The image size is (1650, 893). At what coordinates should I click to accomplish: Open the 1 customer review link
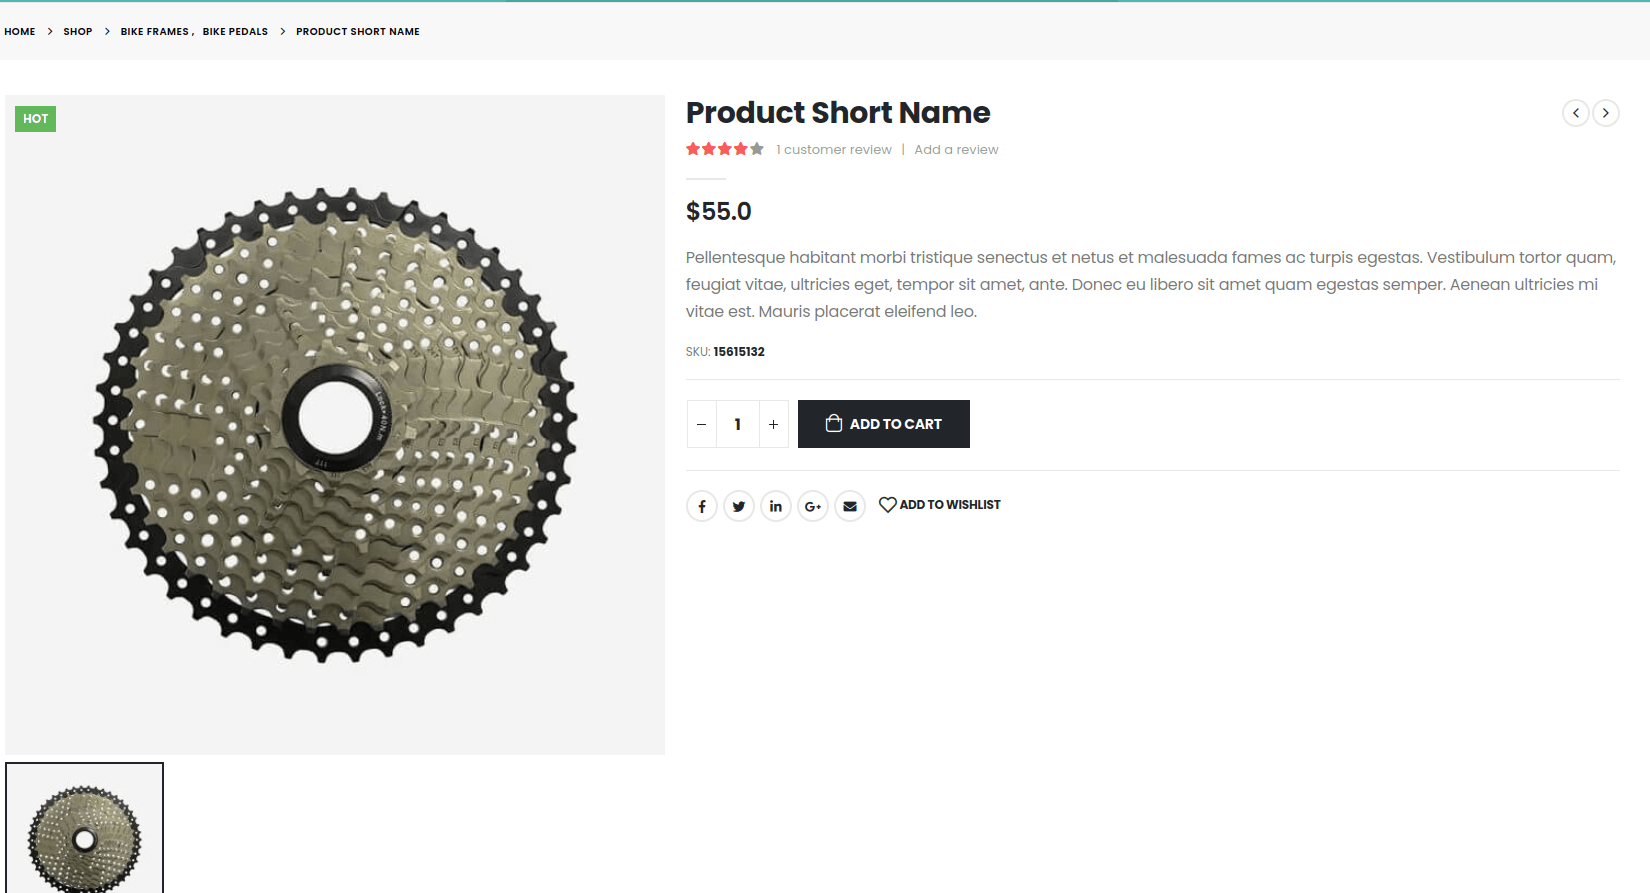click(x=834, y=150)
